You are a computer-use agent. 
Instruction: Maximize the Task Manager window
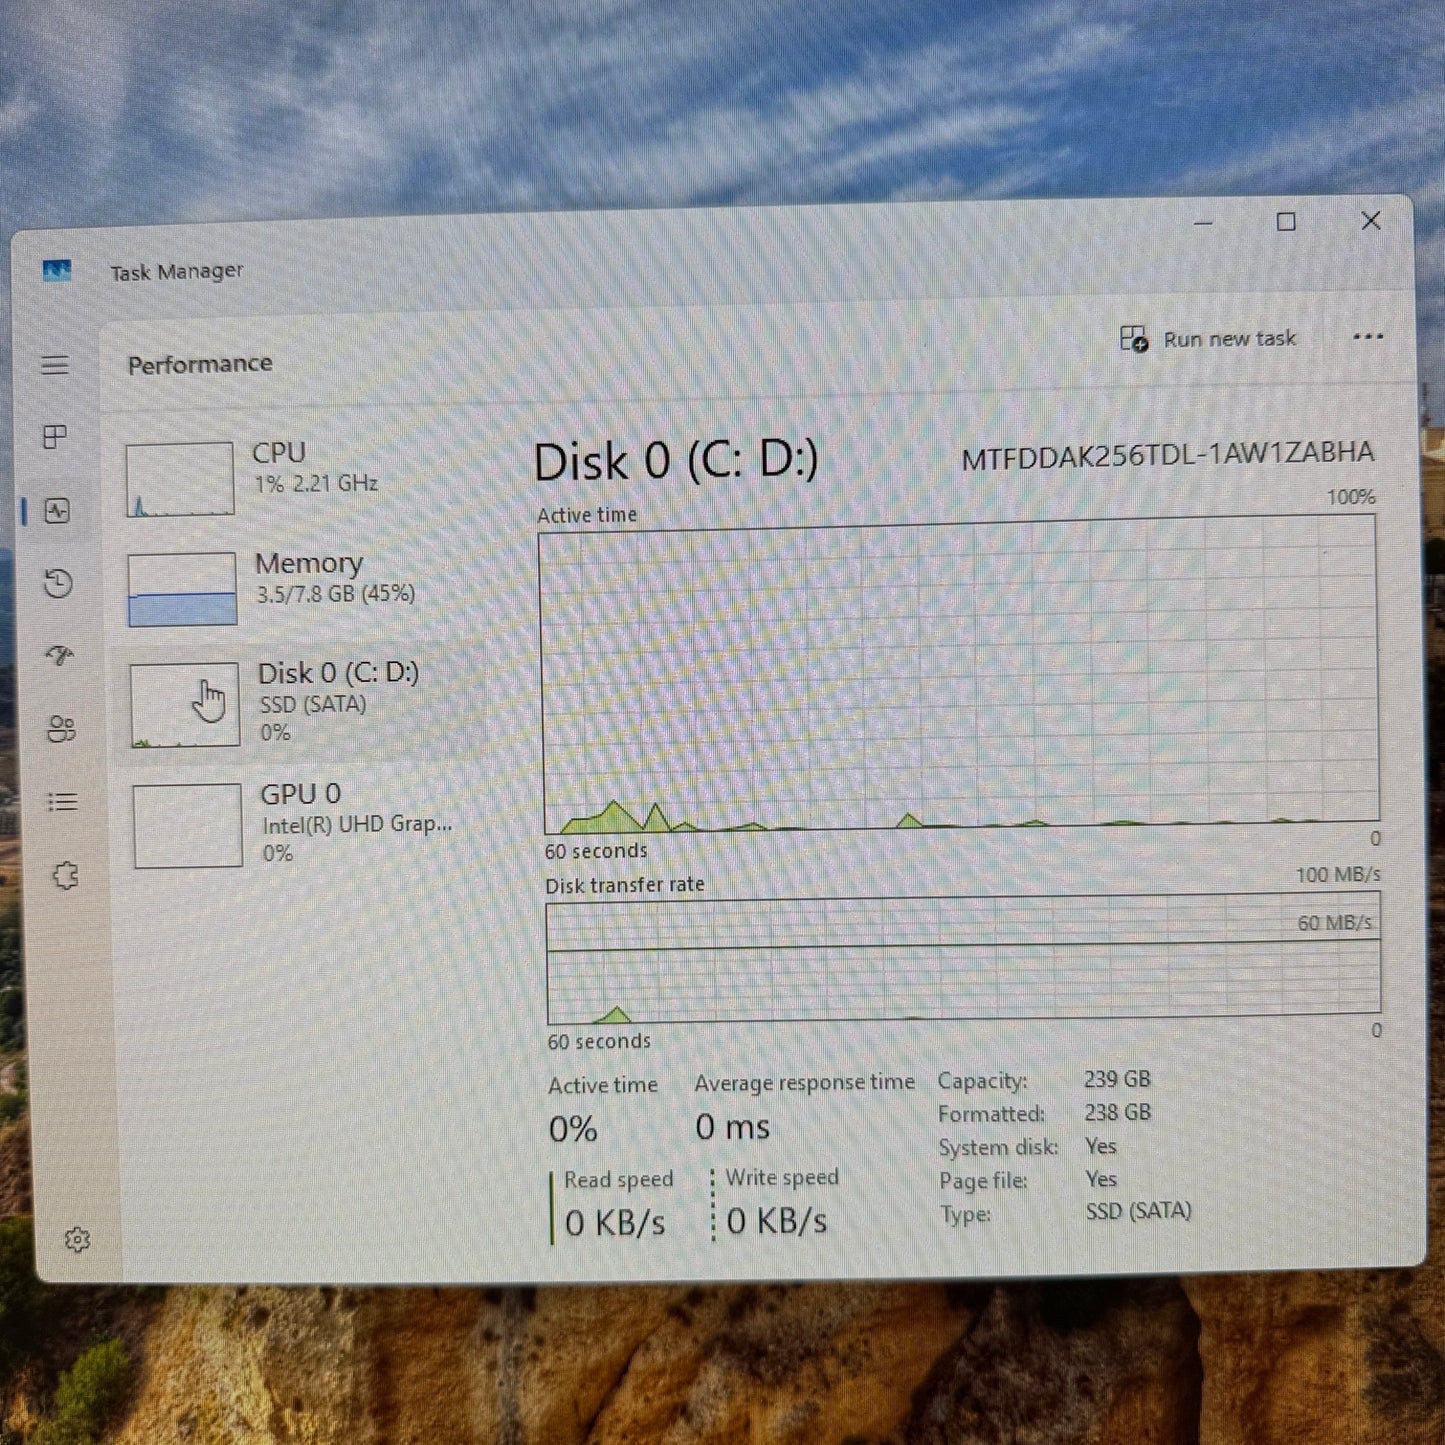coord(1286,222)
